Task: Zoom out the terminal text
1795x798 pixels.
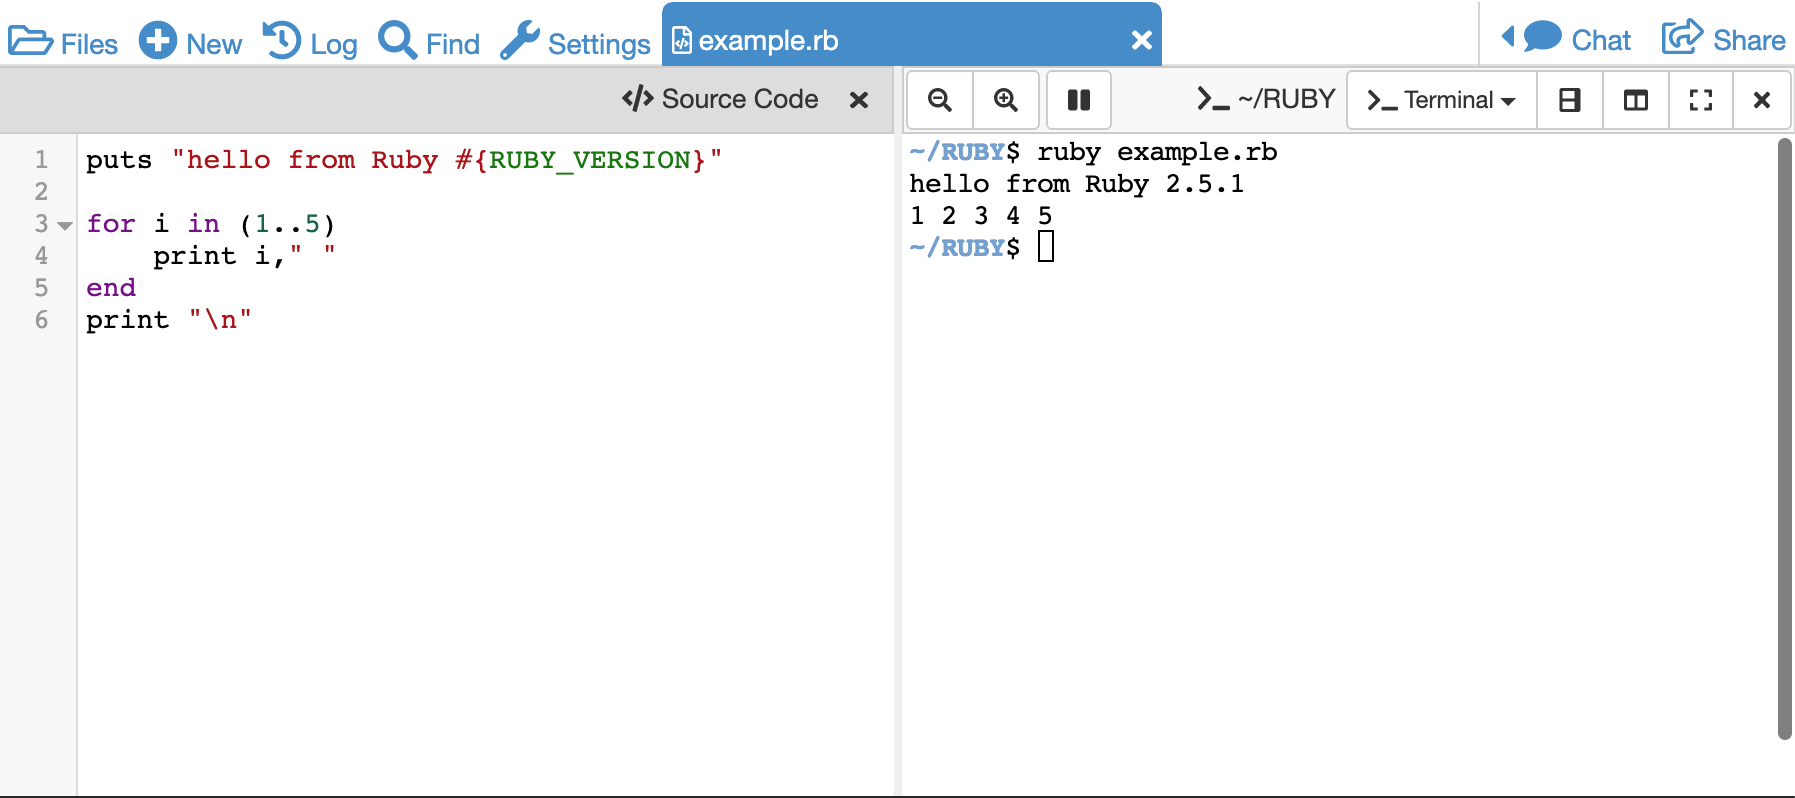Action: coord(939,100)
